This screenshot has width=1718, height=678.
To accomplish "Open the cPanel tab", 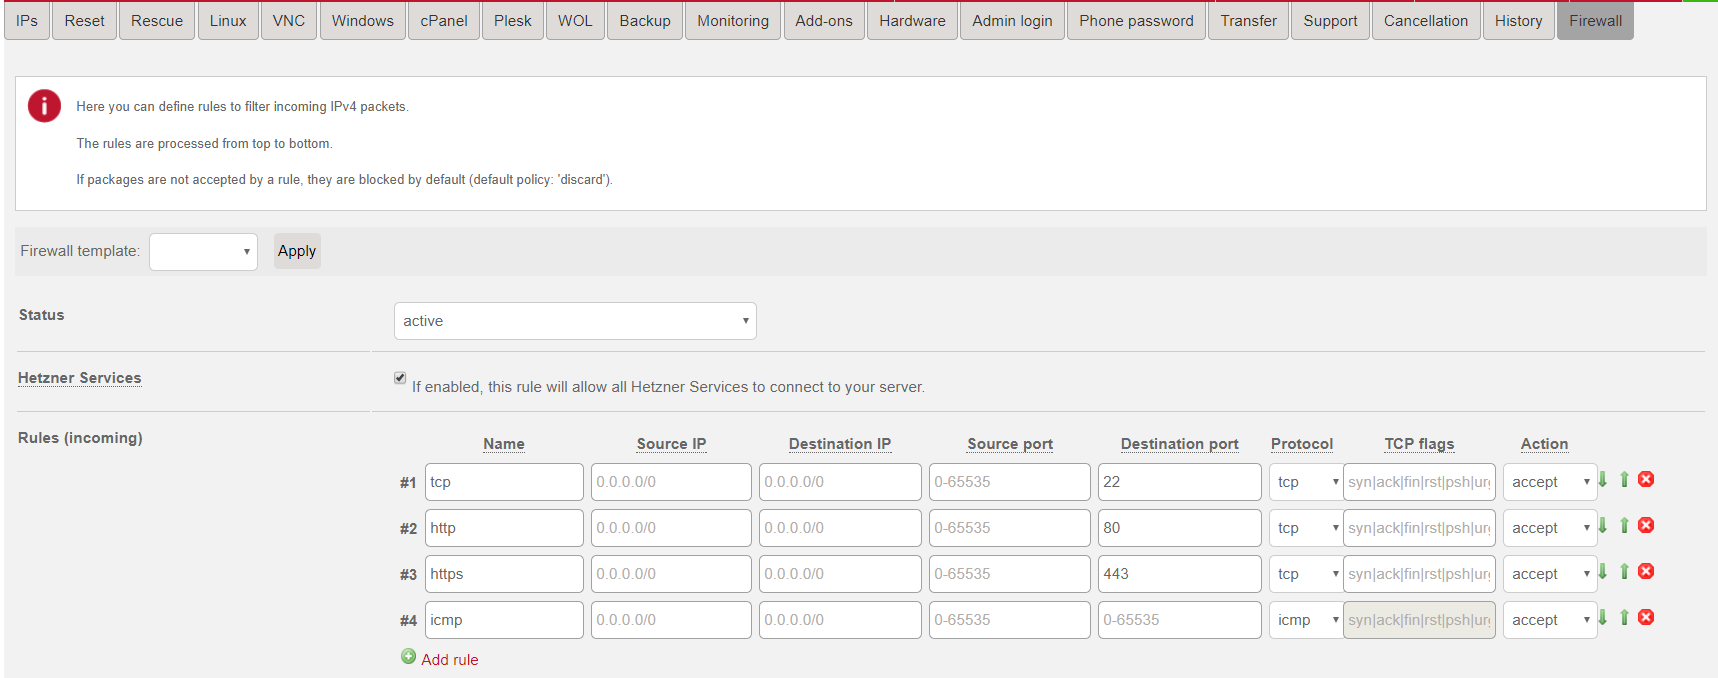I will pyautogui.click(x=444, y=21).
